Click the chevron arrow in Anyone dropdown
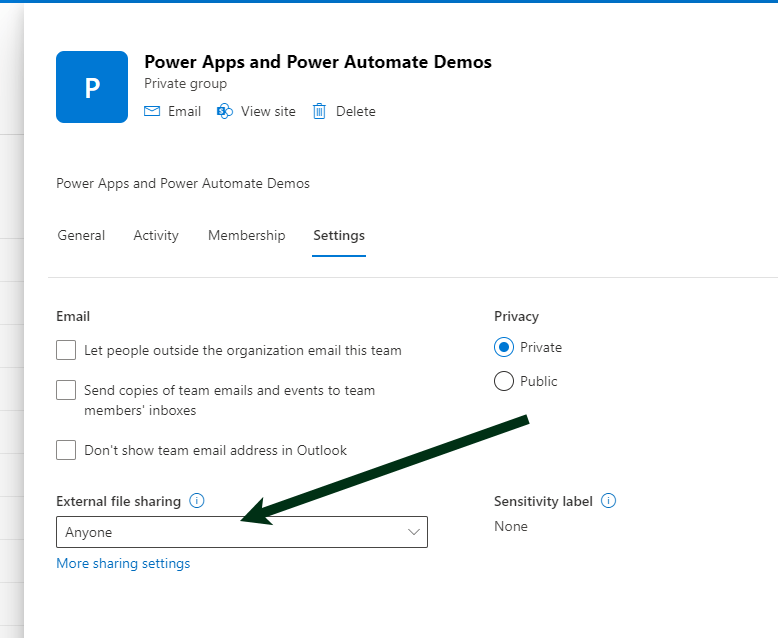 pos(414,532)
